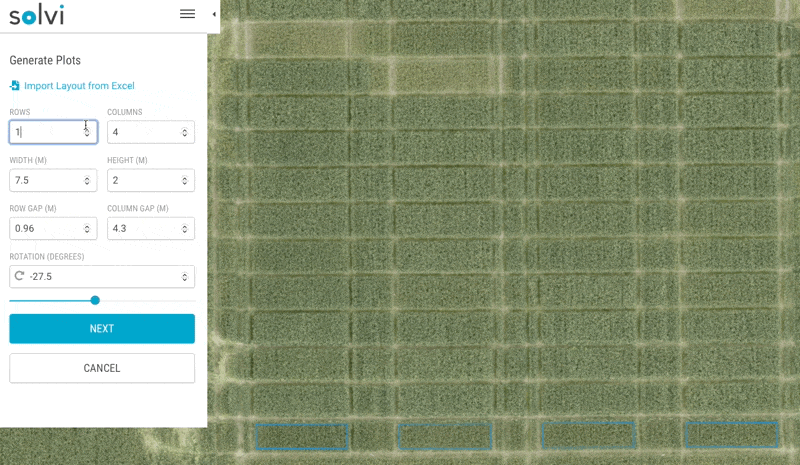The image size is (800, 465).
Task: Focus the Width (M) field
Action: coord(53,180)
